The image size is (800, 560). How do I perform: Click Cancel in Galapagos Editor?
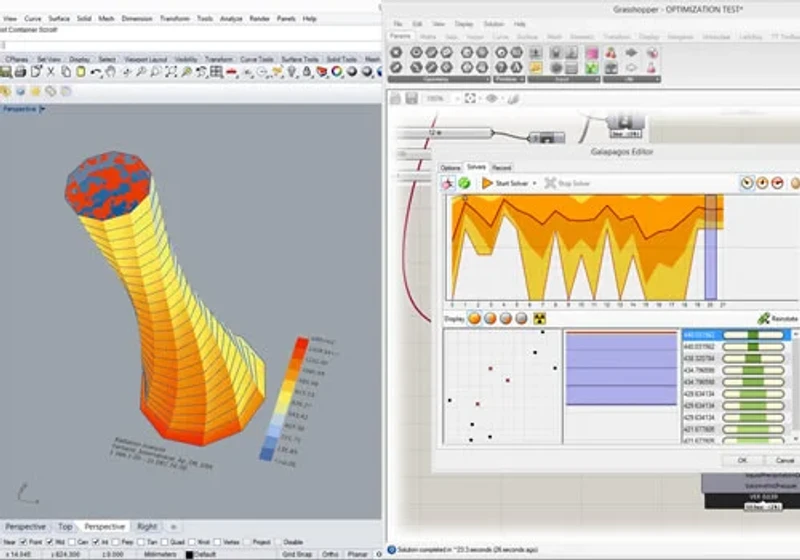[x=784, y=460]
